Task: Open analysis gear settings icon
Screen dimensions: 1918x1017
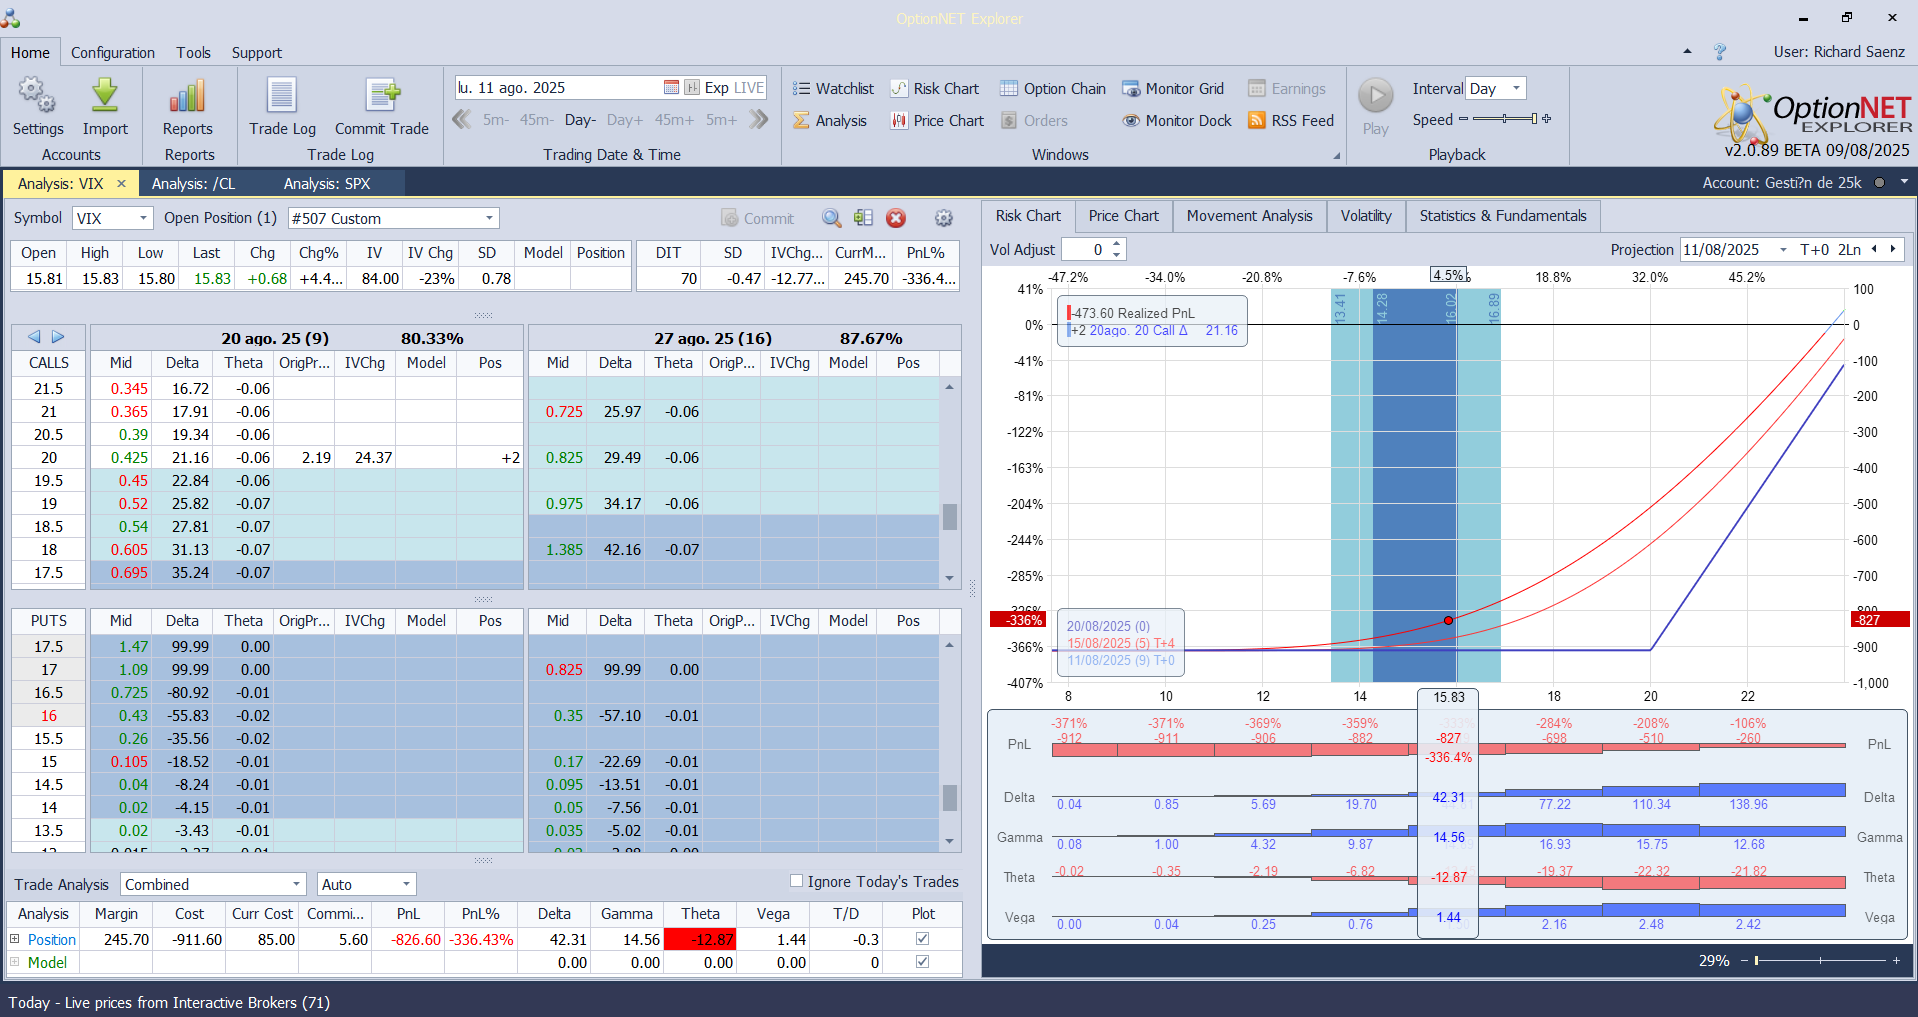Action: click(943, 218)
